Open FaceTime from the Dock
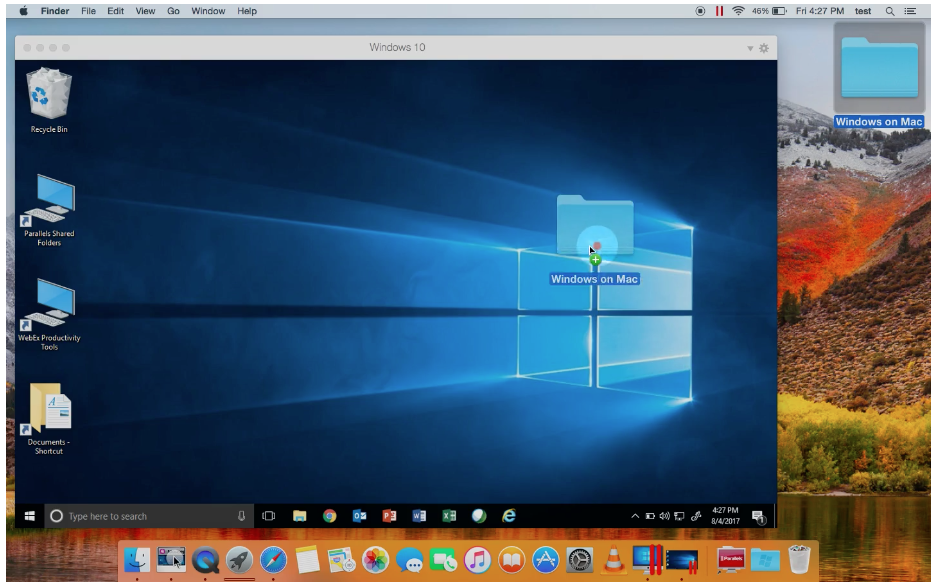Viewport: 941px width, 588px height. click(443, 560)
